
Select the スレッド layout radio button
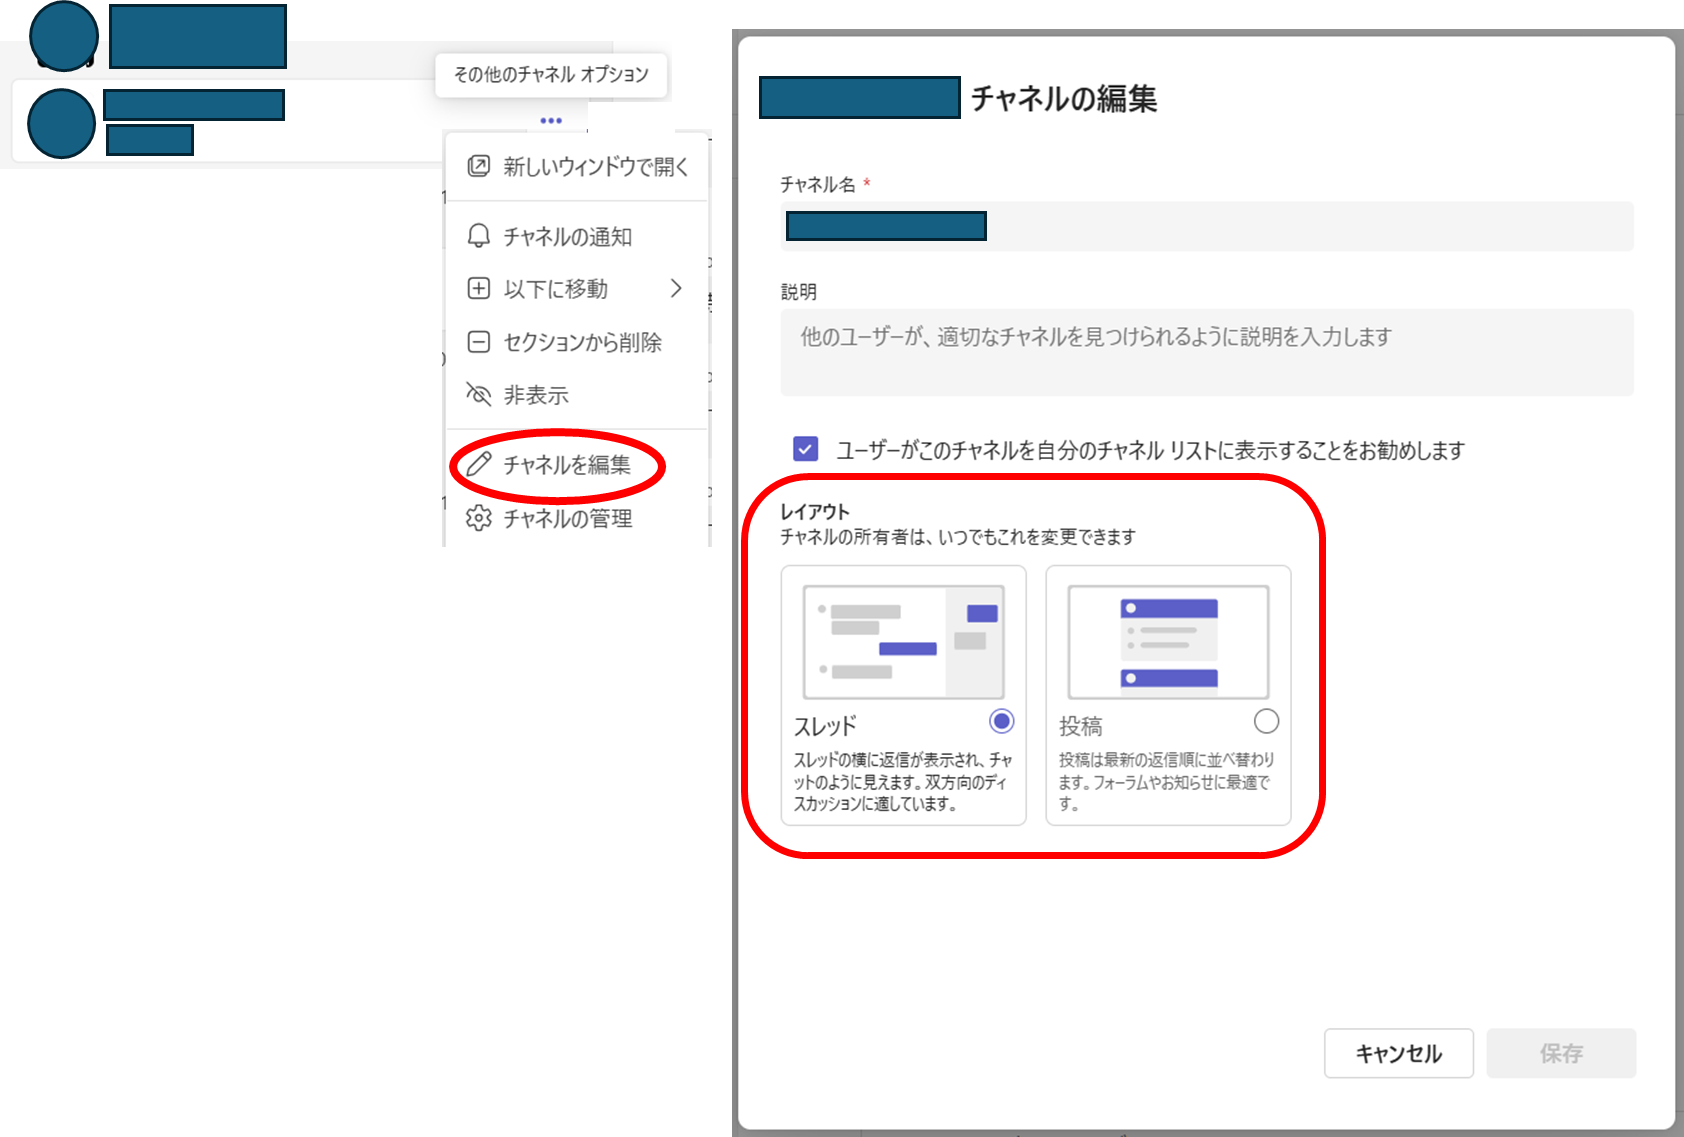click(x=1001, y=721)
